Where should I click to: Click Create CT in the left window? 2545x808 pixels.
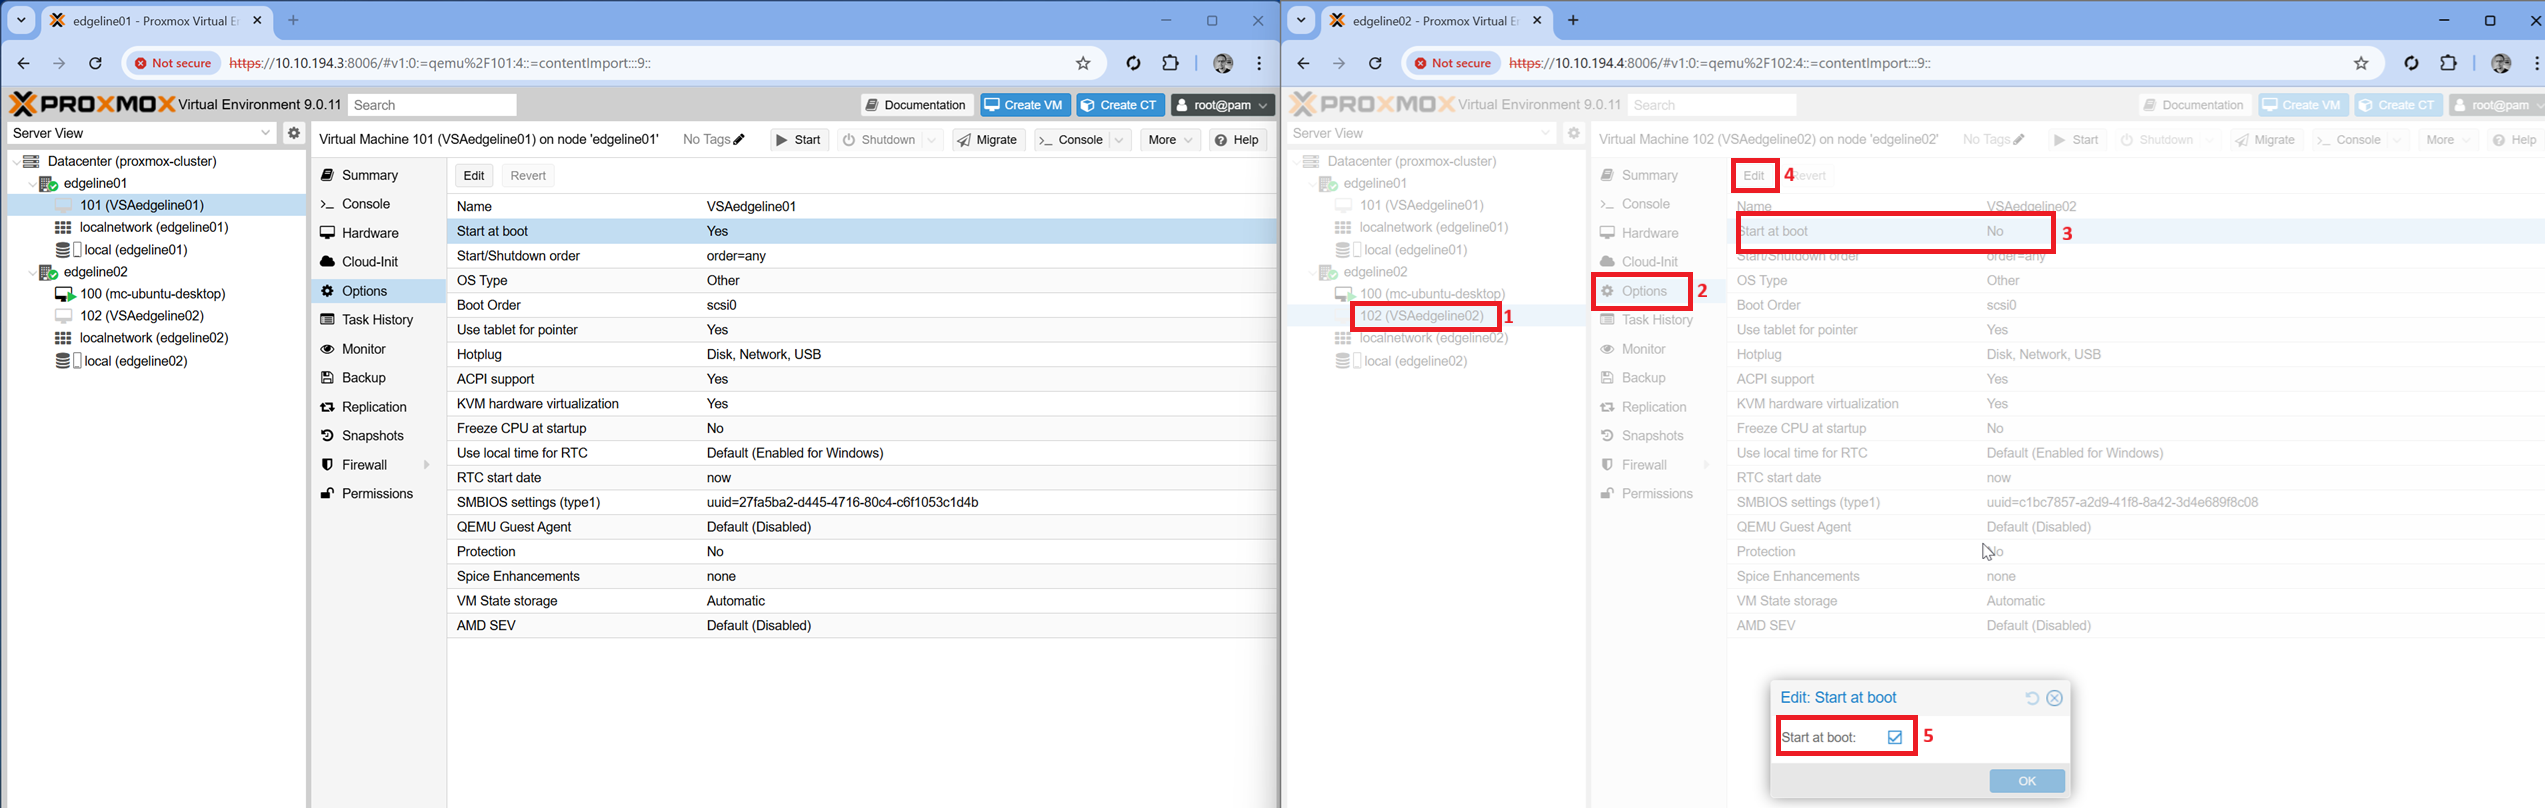(1120, 105)
